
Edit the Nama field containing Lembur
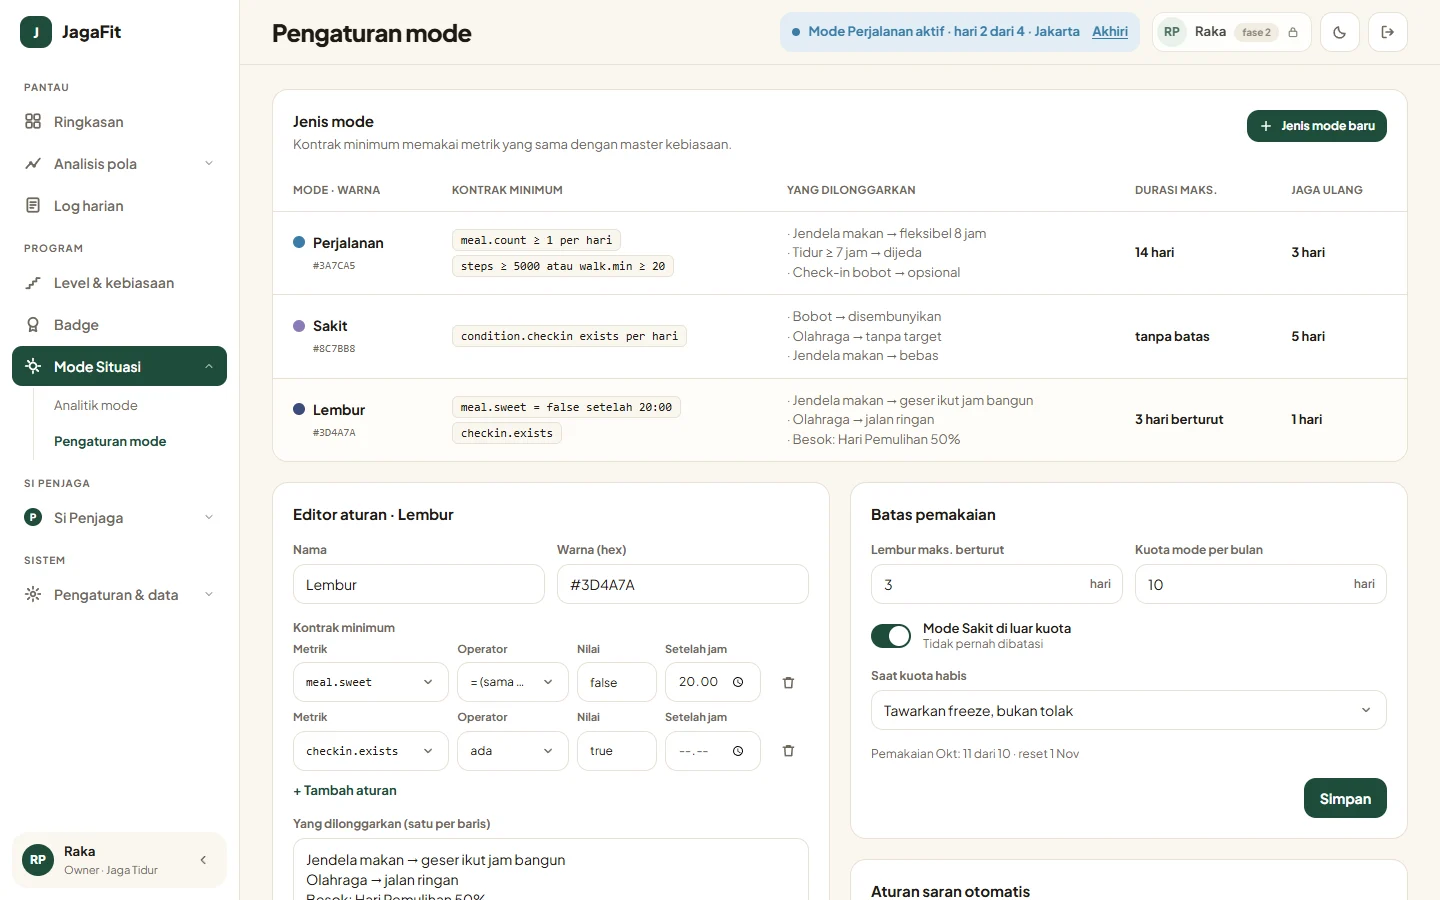[419, 584]
